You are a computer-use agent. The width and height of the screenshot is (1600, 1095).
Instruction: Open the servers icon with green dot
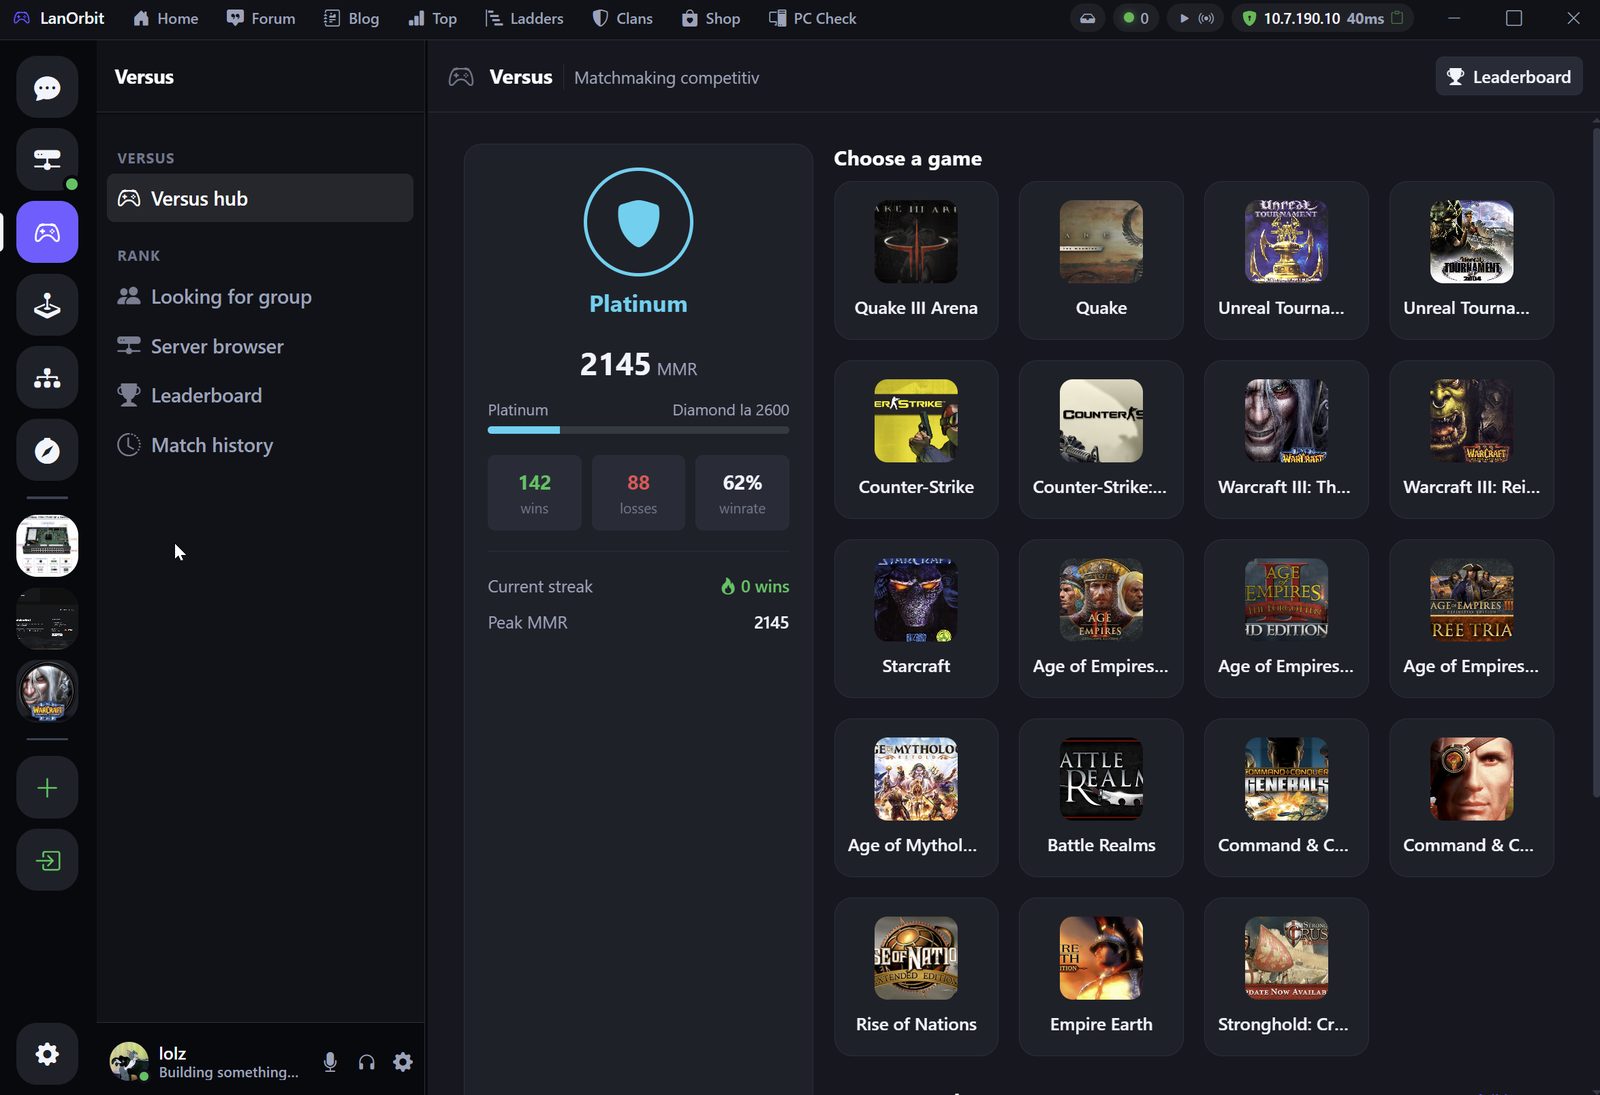tap(47, 160)
